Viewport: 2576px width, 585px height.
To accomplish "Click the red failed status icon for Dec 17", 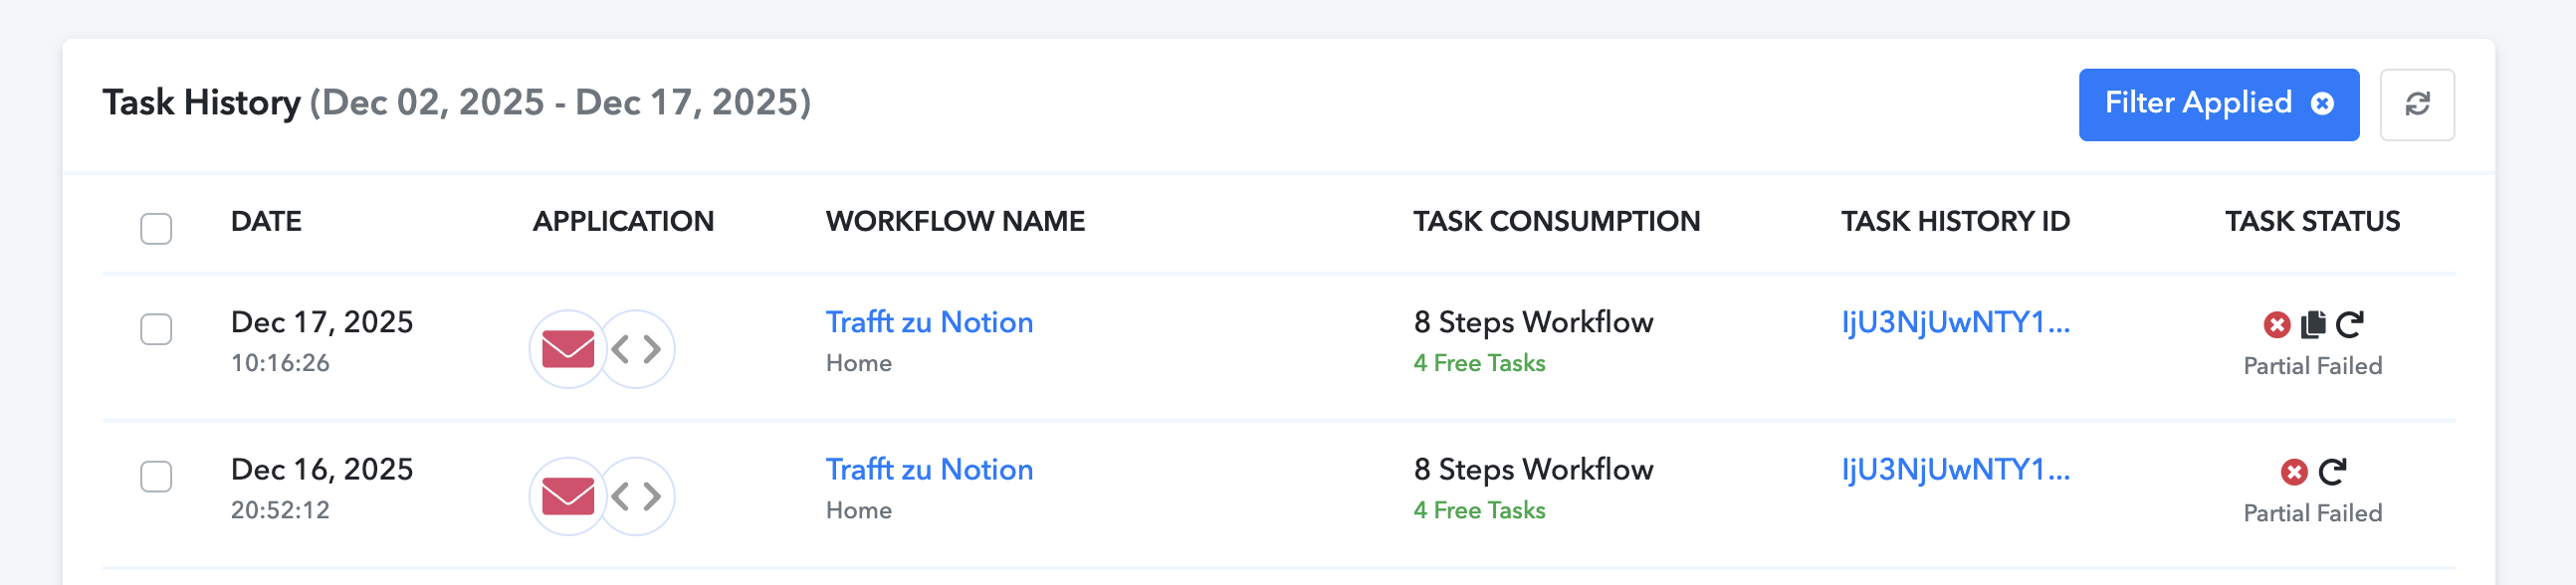I will pos(2276,325).
